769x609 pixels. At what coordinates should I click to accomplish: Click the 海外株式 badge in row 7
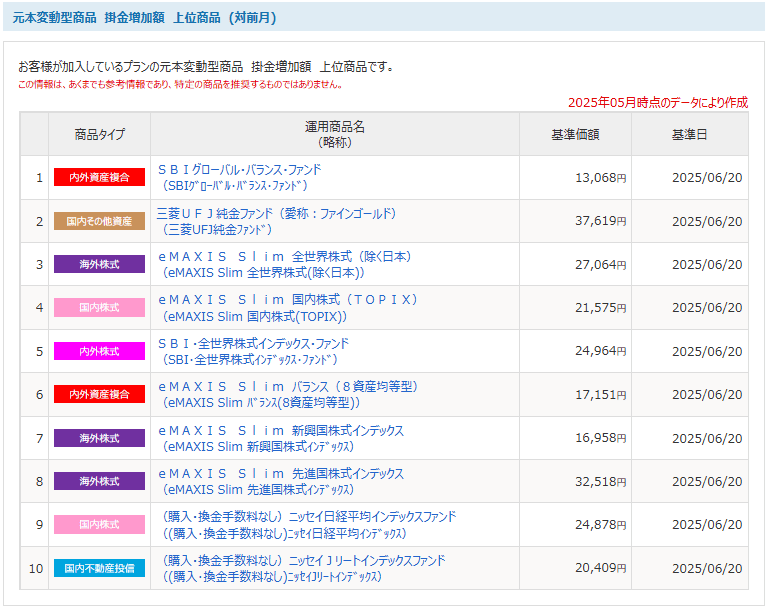(x=99, y=438)
